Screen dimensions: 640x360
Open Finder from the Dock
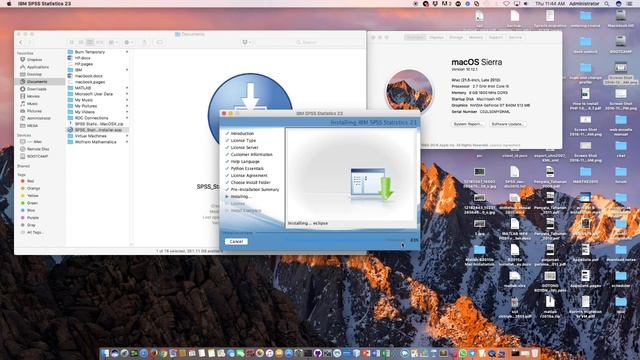105,353
